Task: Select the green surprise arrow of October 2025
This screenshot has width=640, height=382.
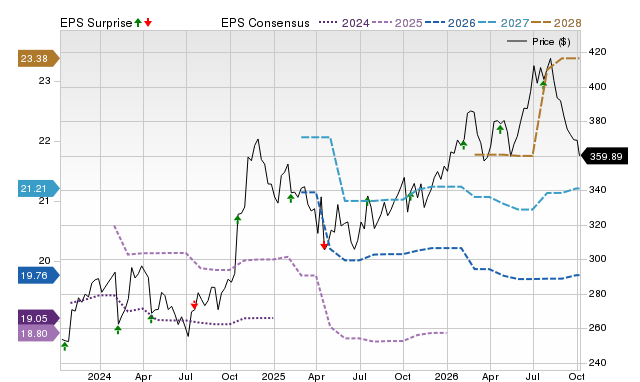Action: click(x=411, y=196)
